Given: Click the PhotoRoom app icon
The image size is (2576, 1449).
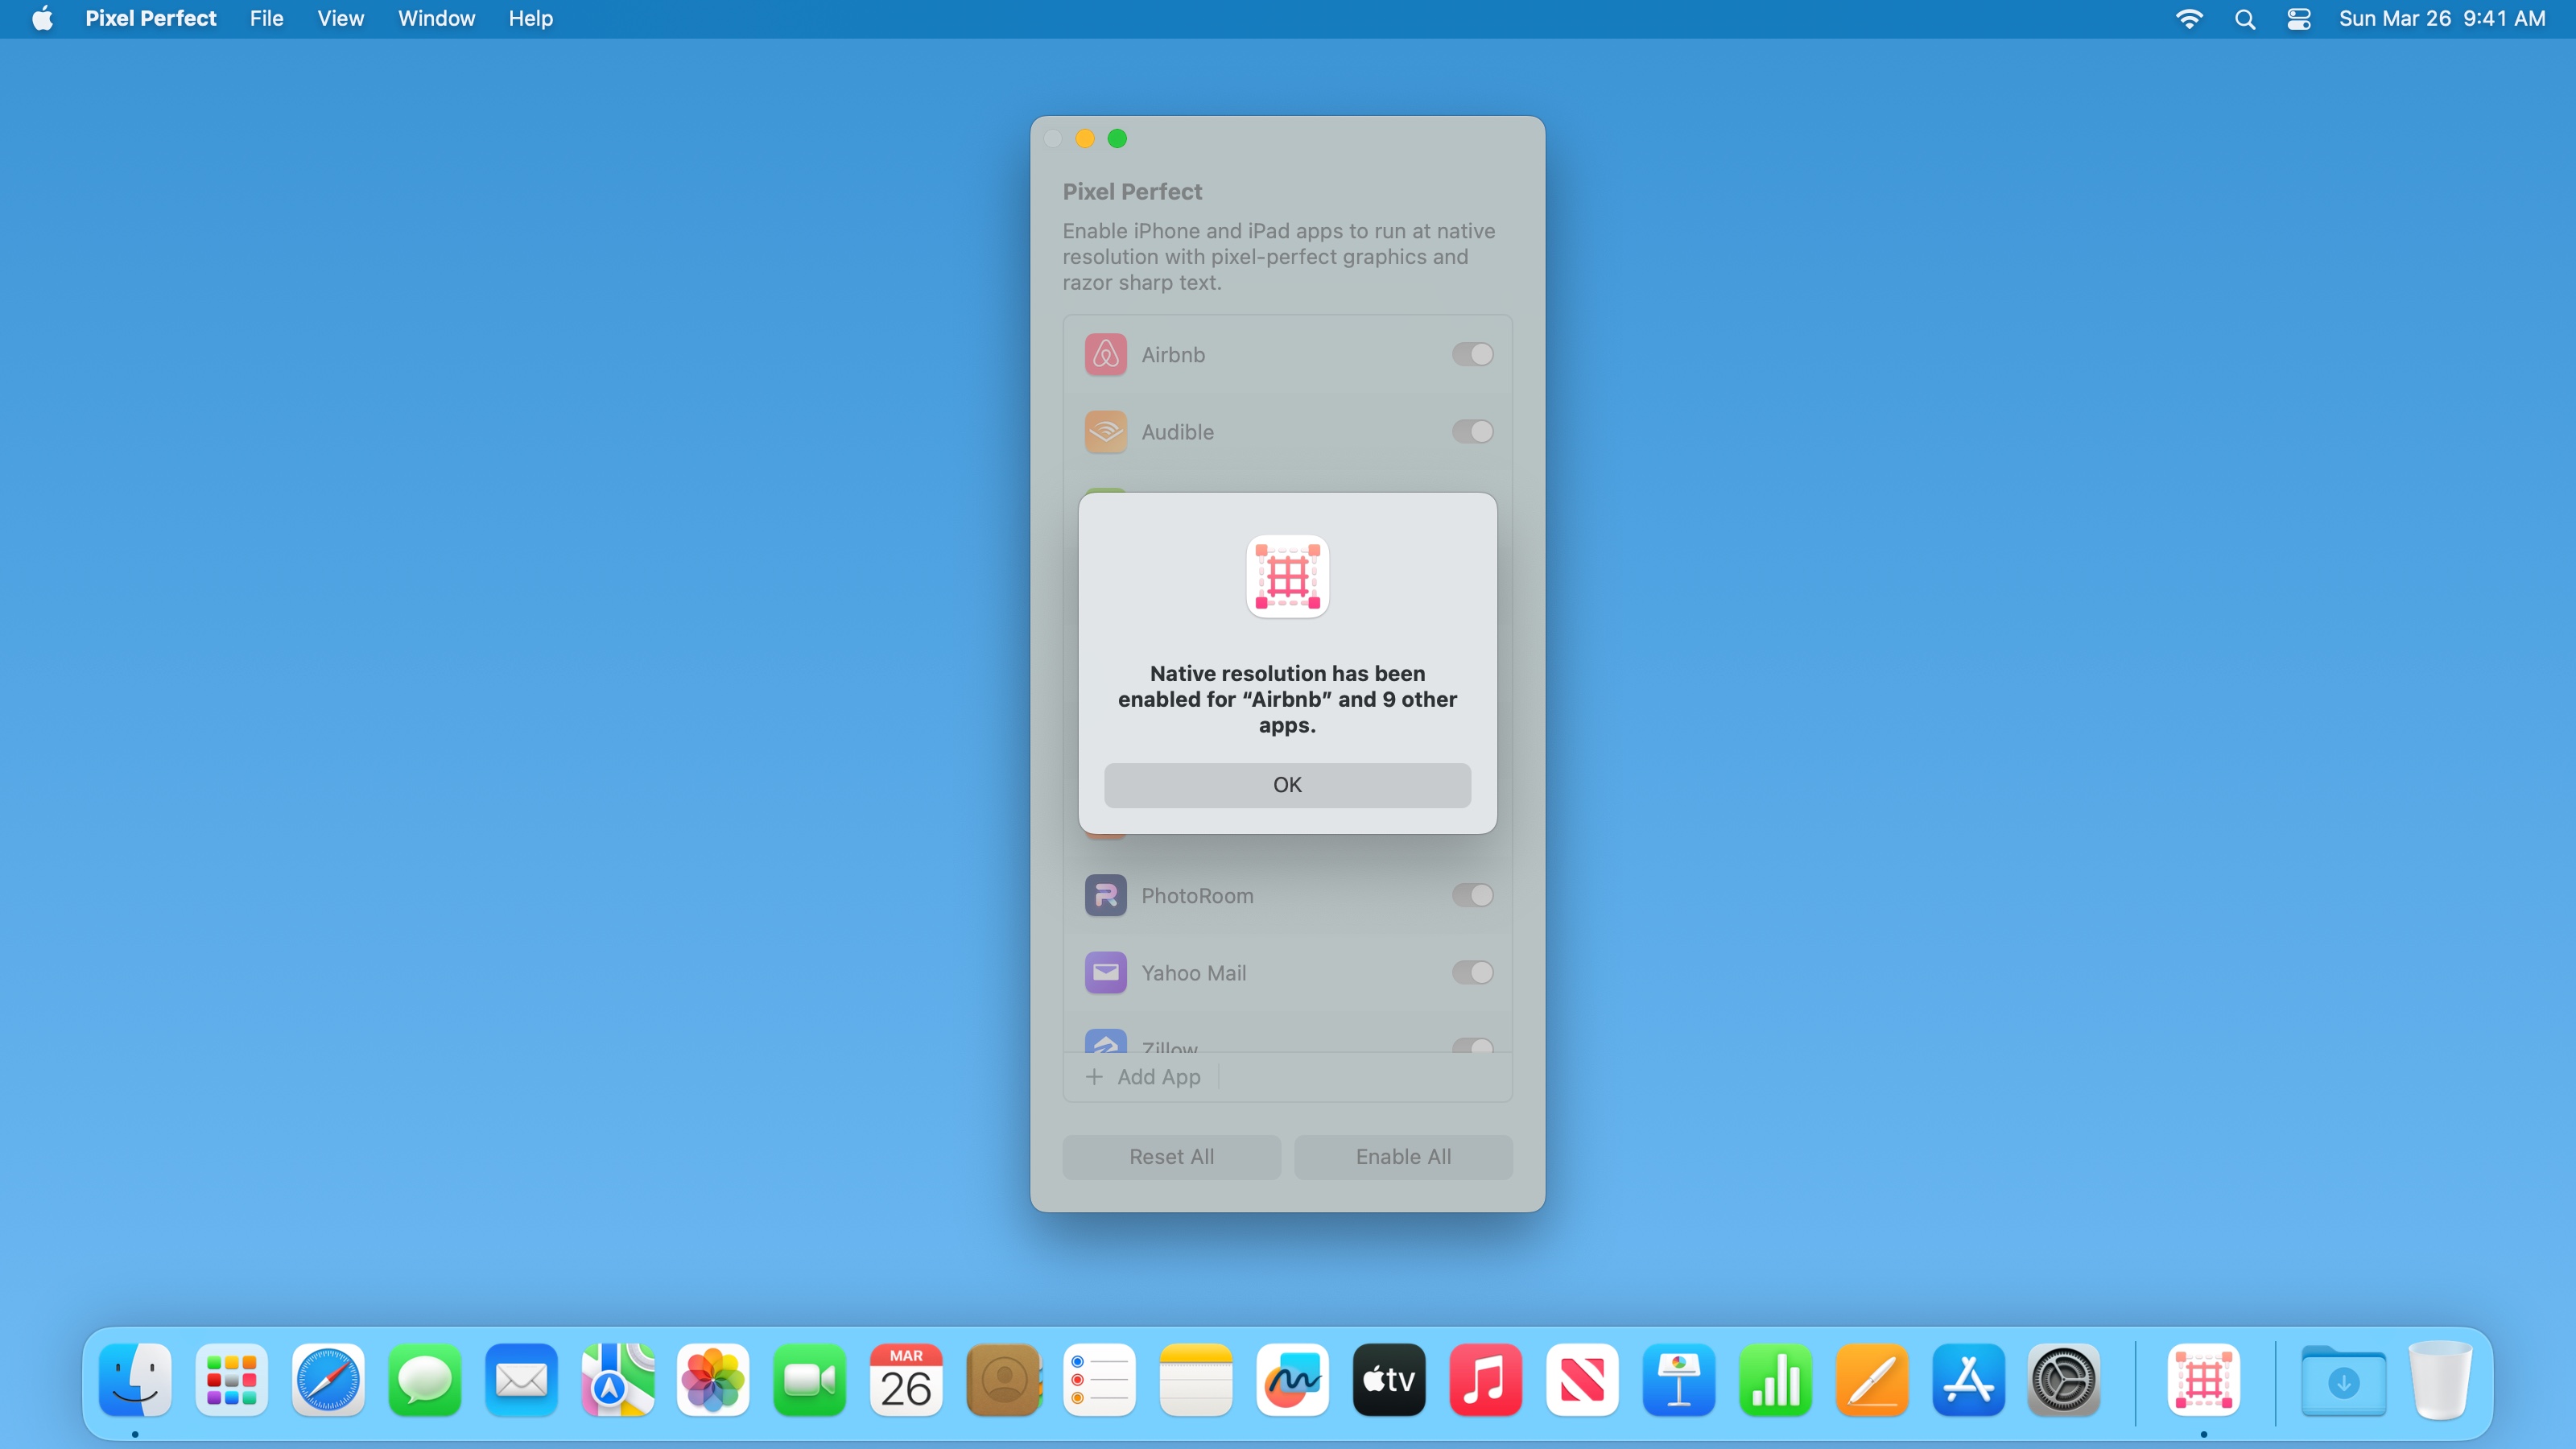Looking at the screenshot, I should click(1105, 895).
